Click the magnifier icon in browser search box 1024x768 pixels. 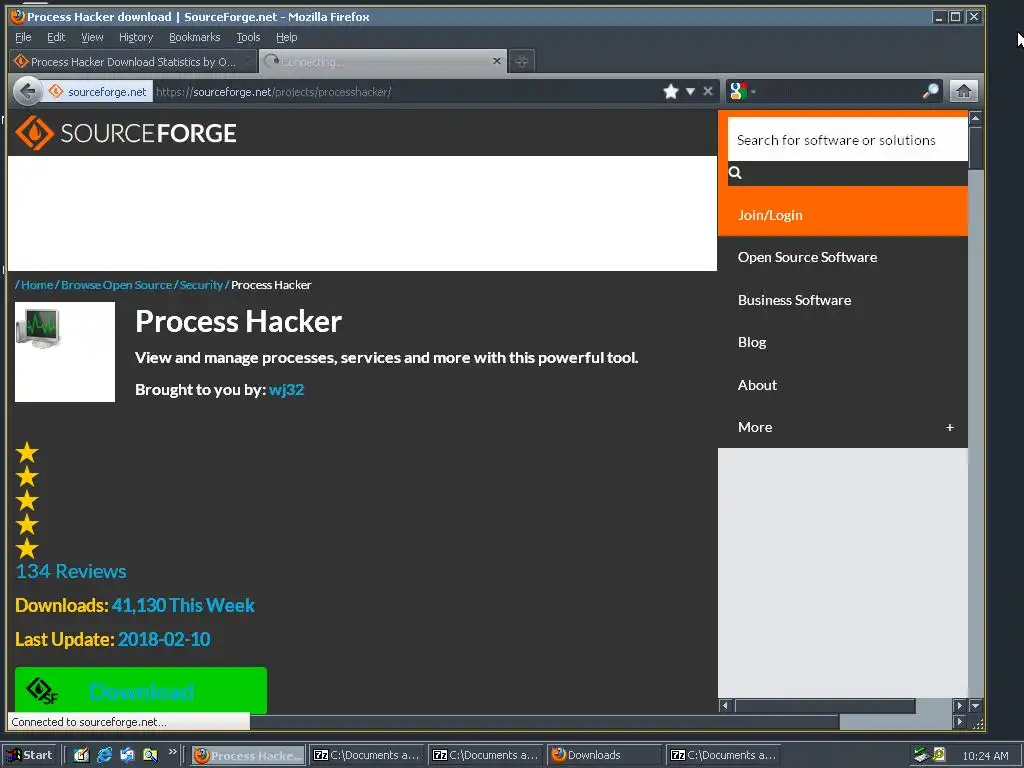pyautogui.click(x=931, y=91)
